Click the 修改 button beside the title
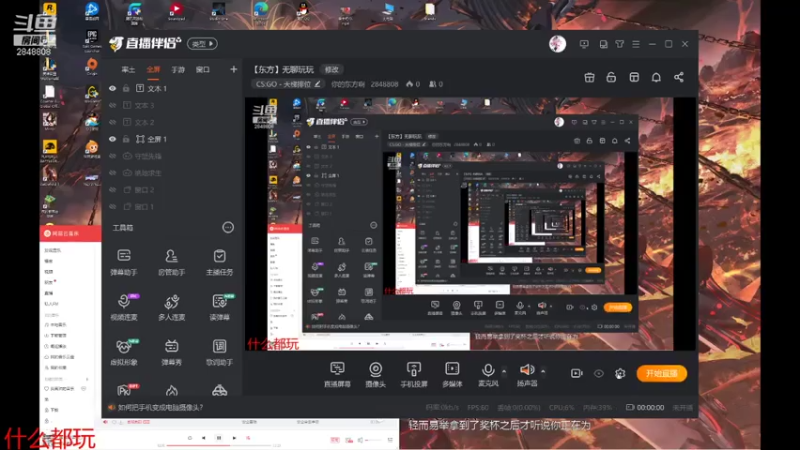Image resolution: width=800 pixels, height=450 pixels. [x=332, y=69]
